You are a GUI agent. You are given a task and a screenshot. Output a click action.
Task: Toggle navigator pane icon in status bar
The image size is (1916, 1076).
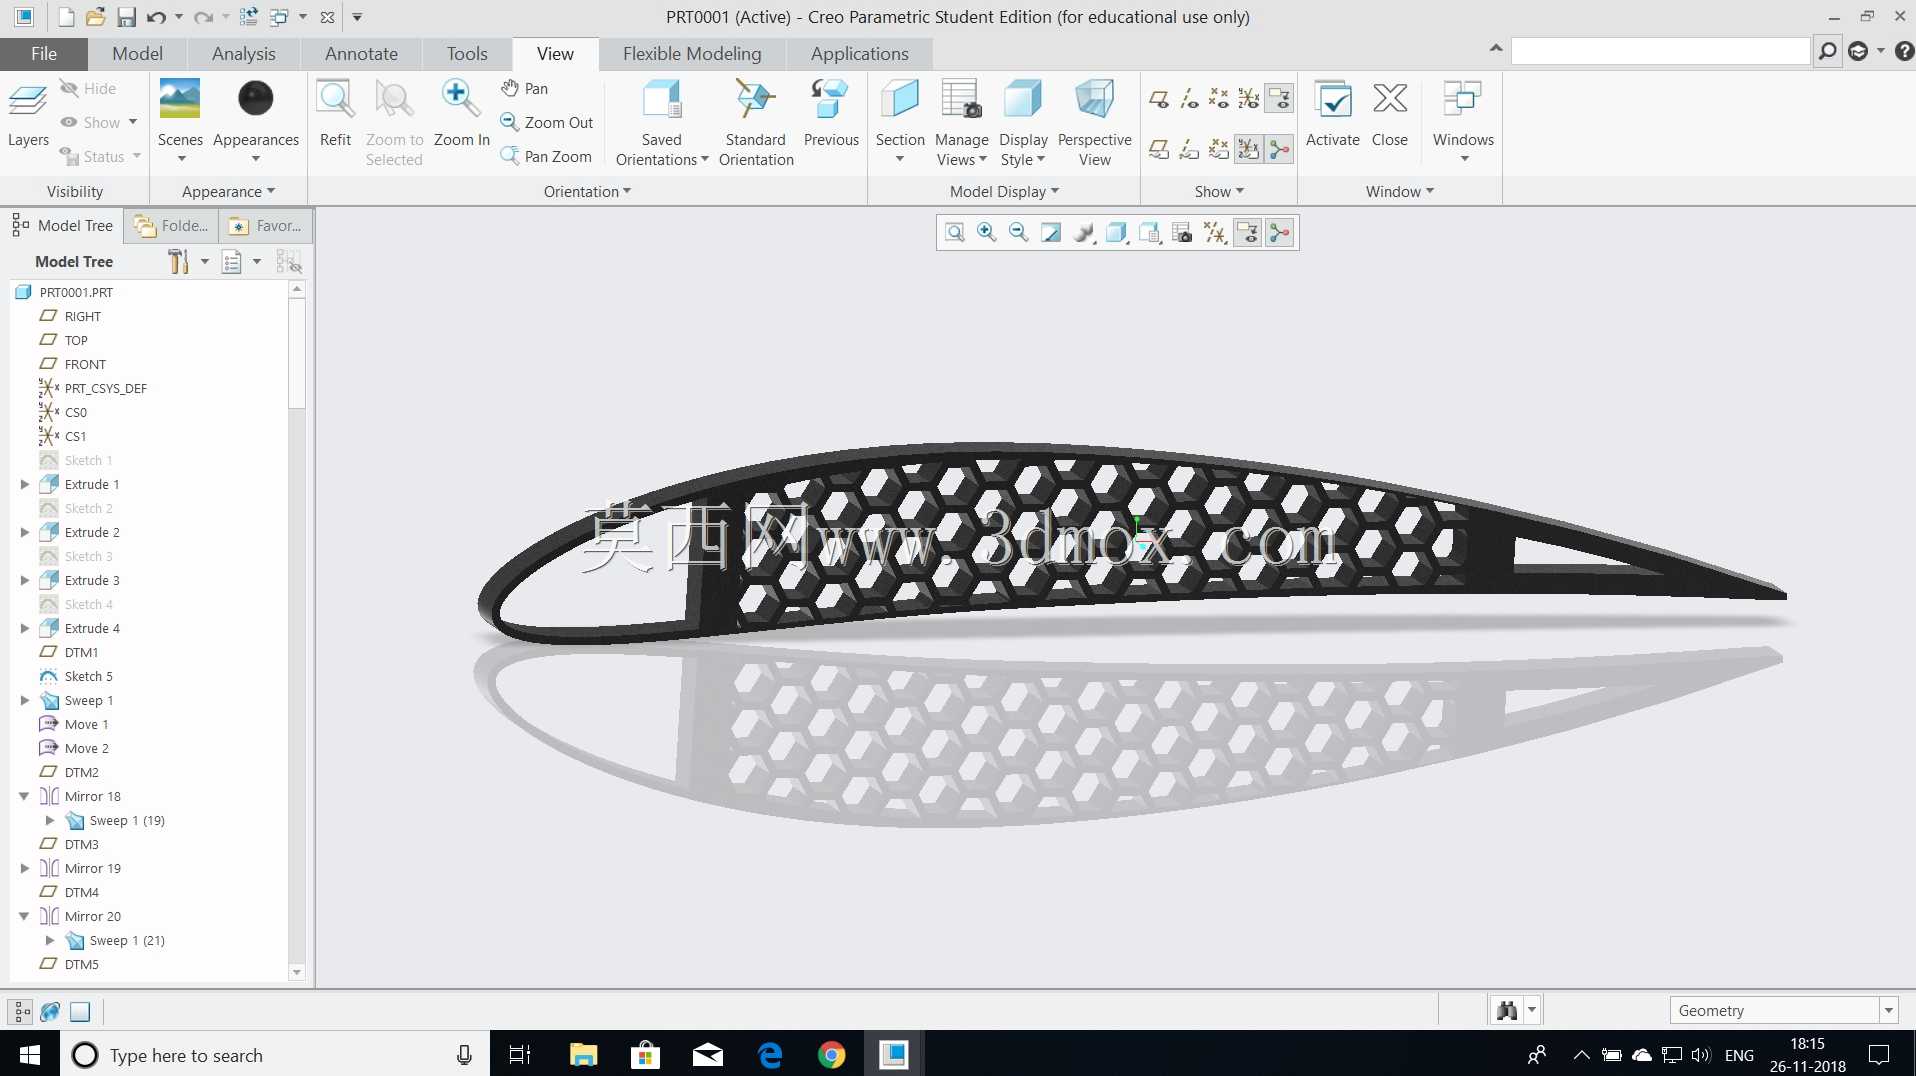tap(21, 1011)
